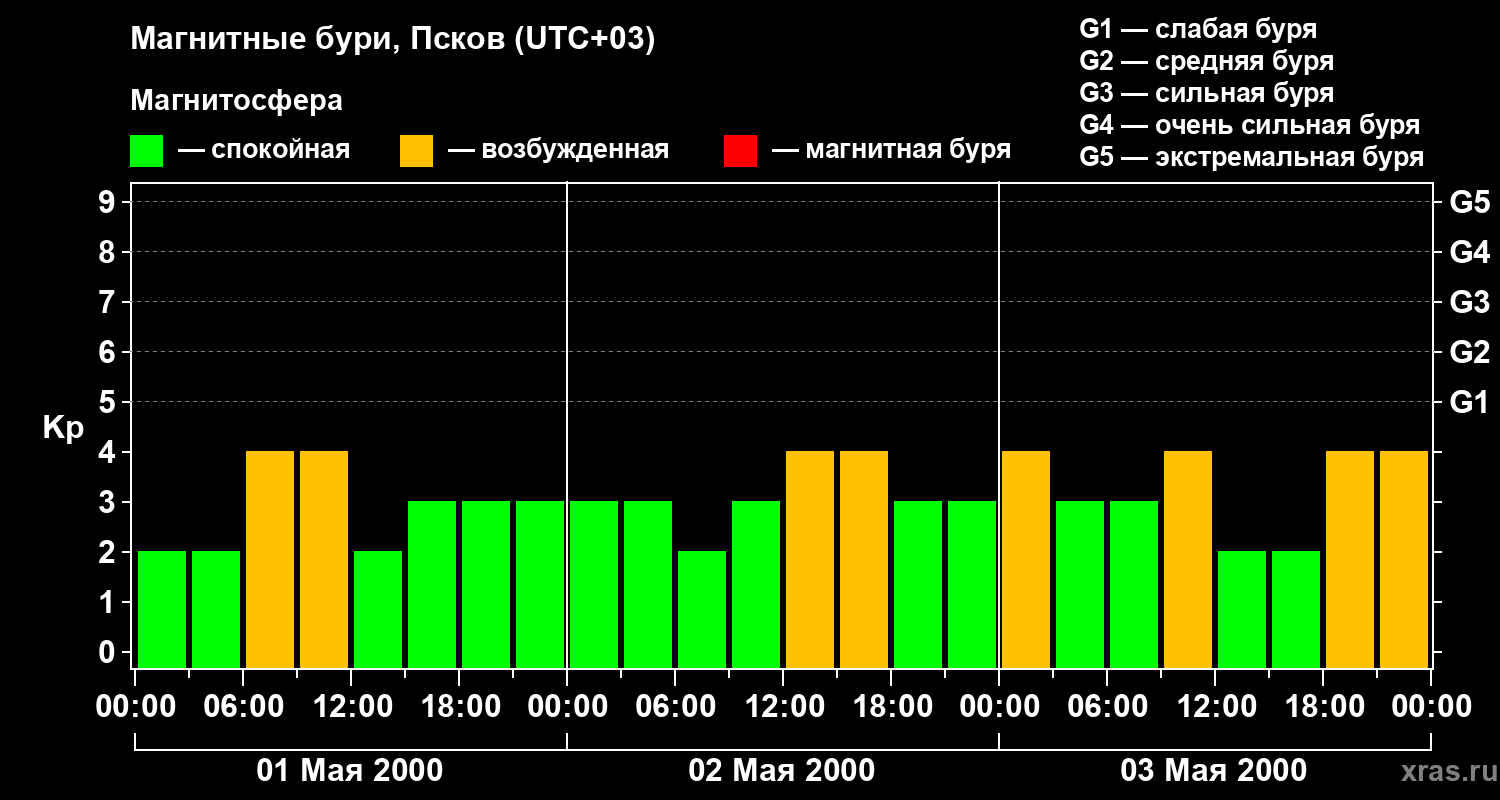Click the green 12:00–15:00 bar on 01 Мая
1500x800 pixels.
(378, 609)
